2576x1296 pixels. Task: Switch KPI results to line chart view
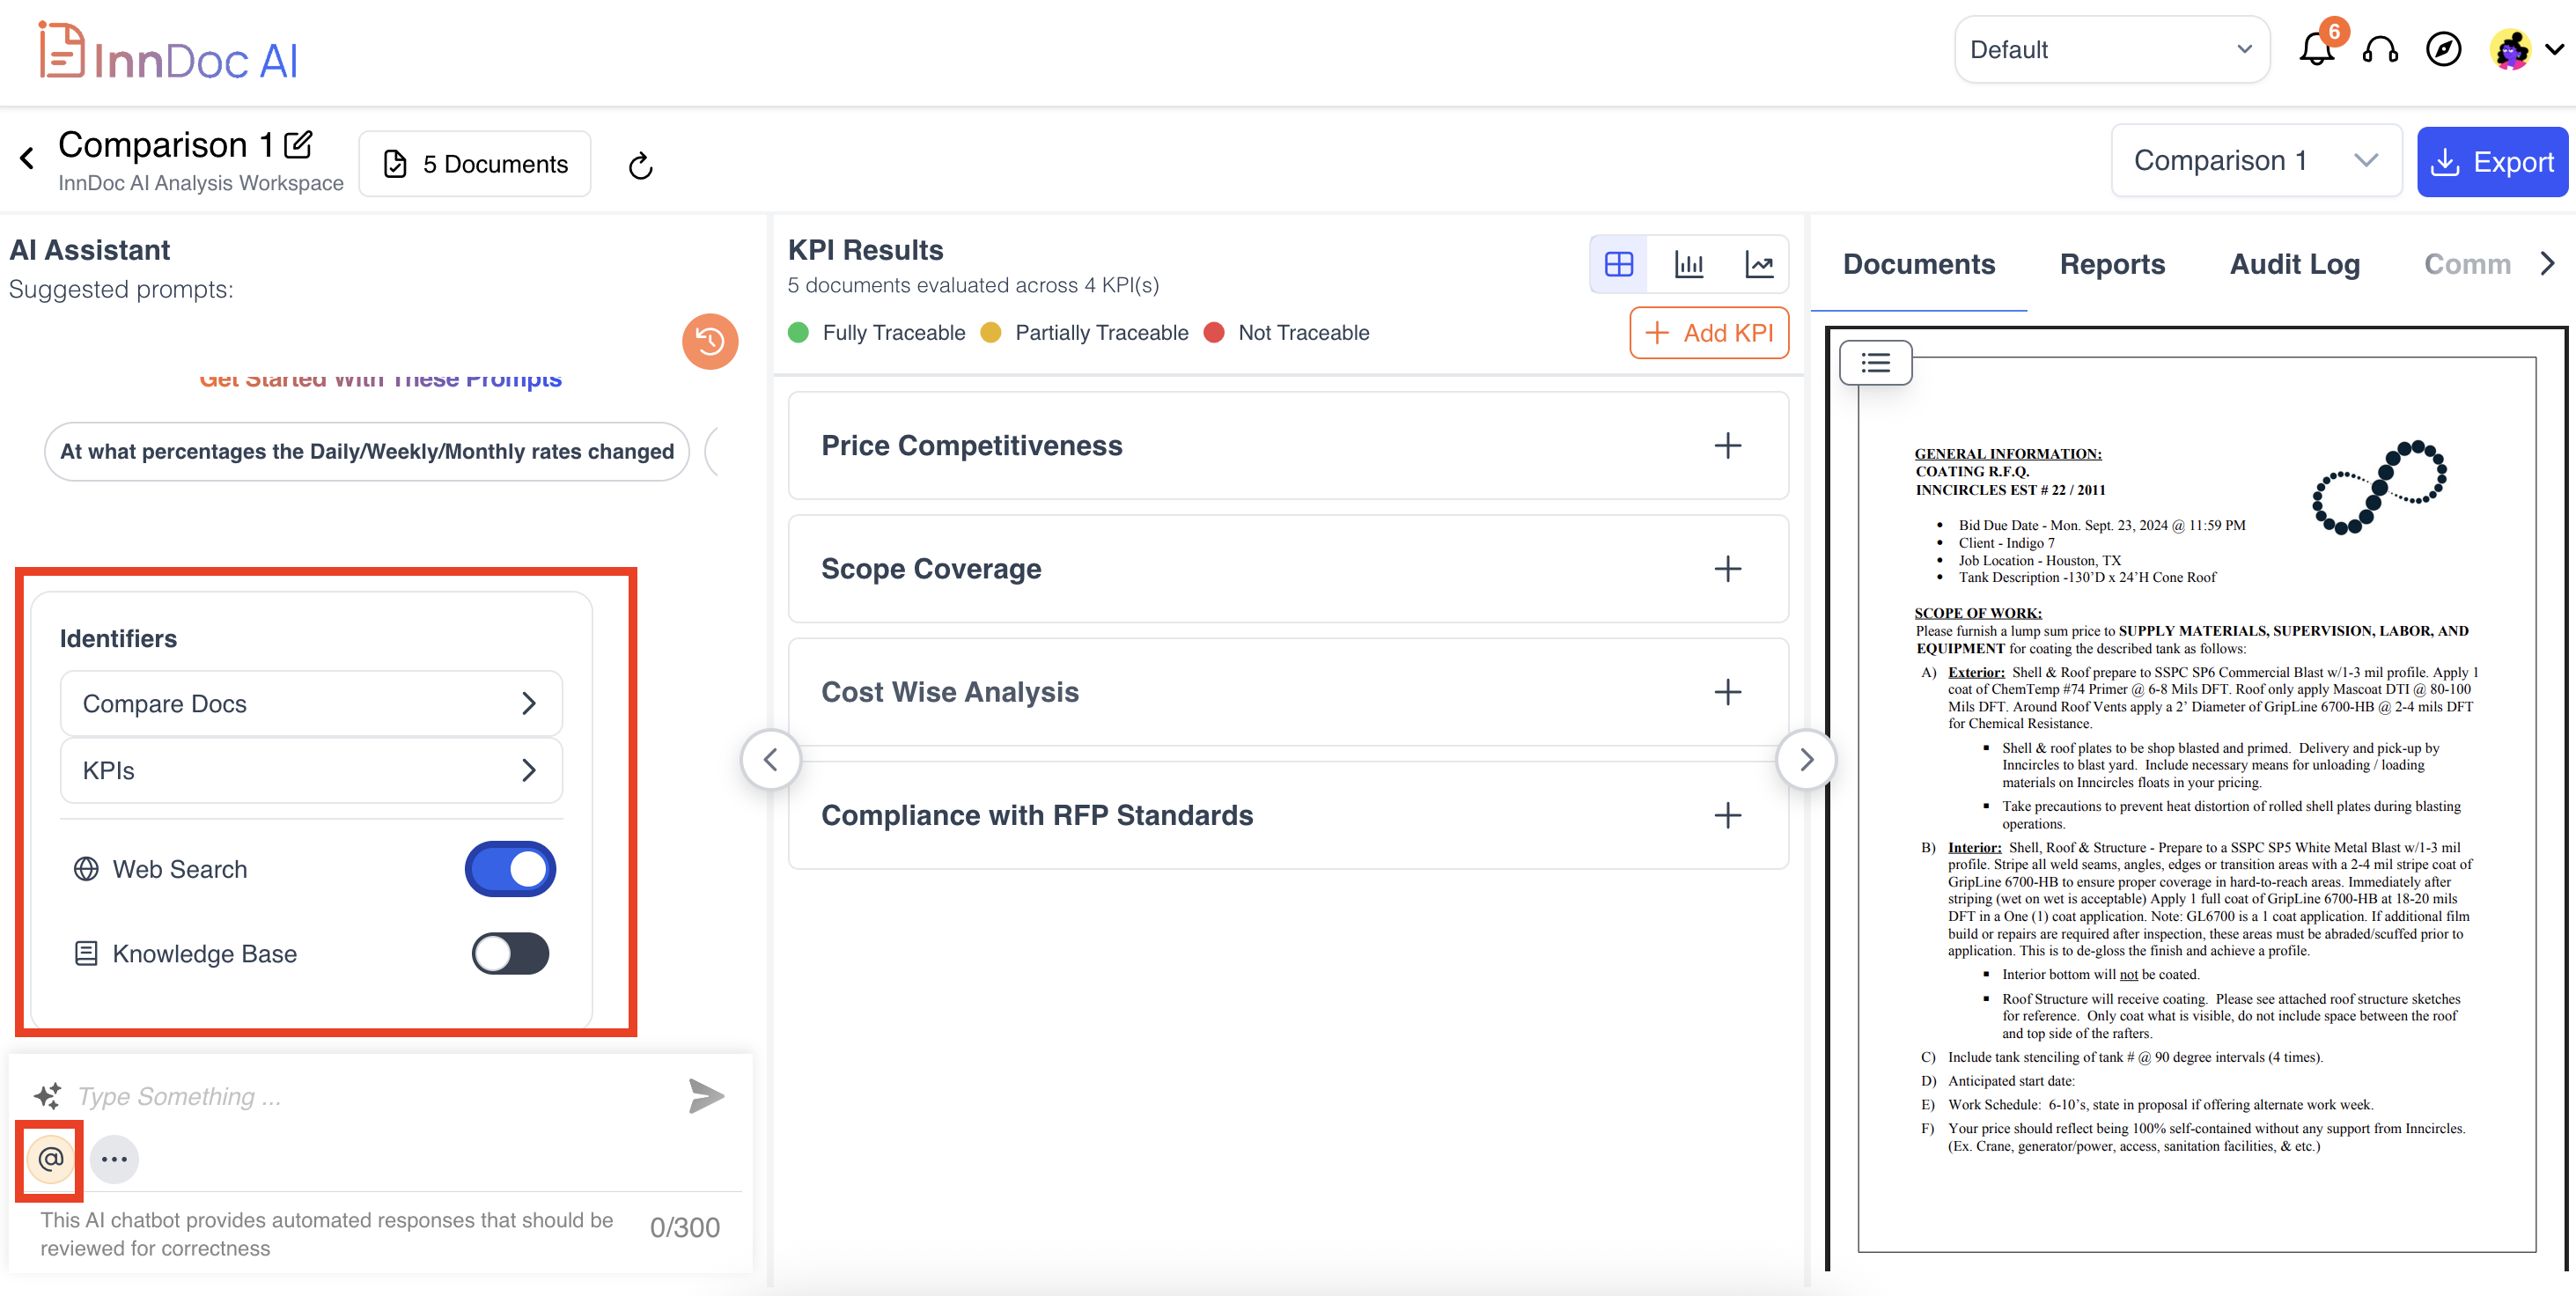click(x=1759, y=265)
